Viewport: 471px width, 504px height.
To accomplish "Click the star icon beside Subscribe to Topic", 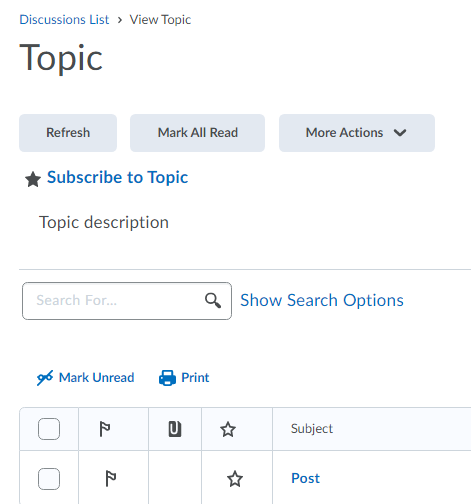I will coord(33,179).
